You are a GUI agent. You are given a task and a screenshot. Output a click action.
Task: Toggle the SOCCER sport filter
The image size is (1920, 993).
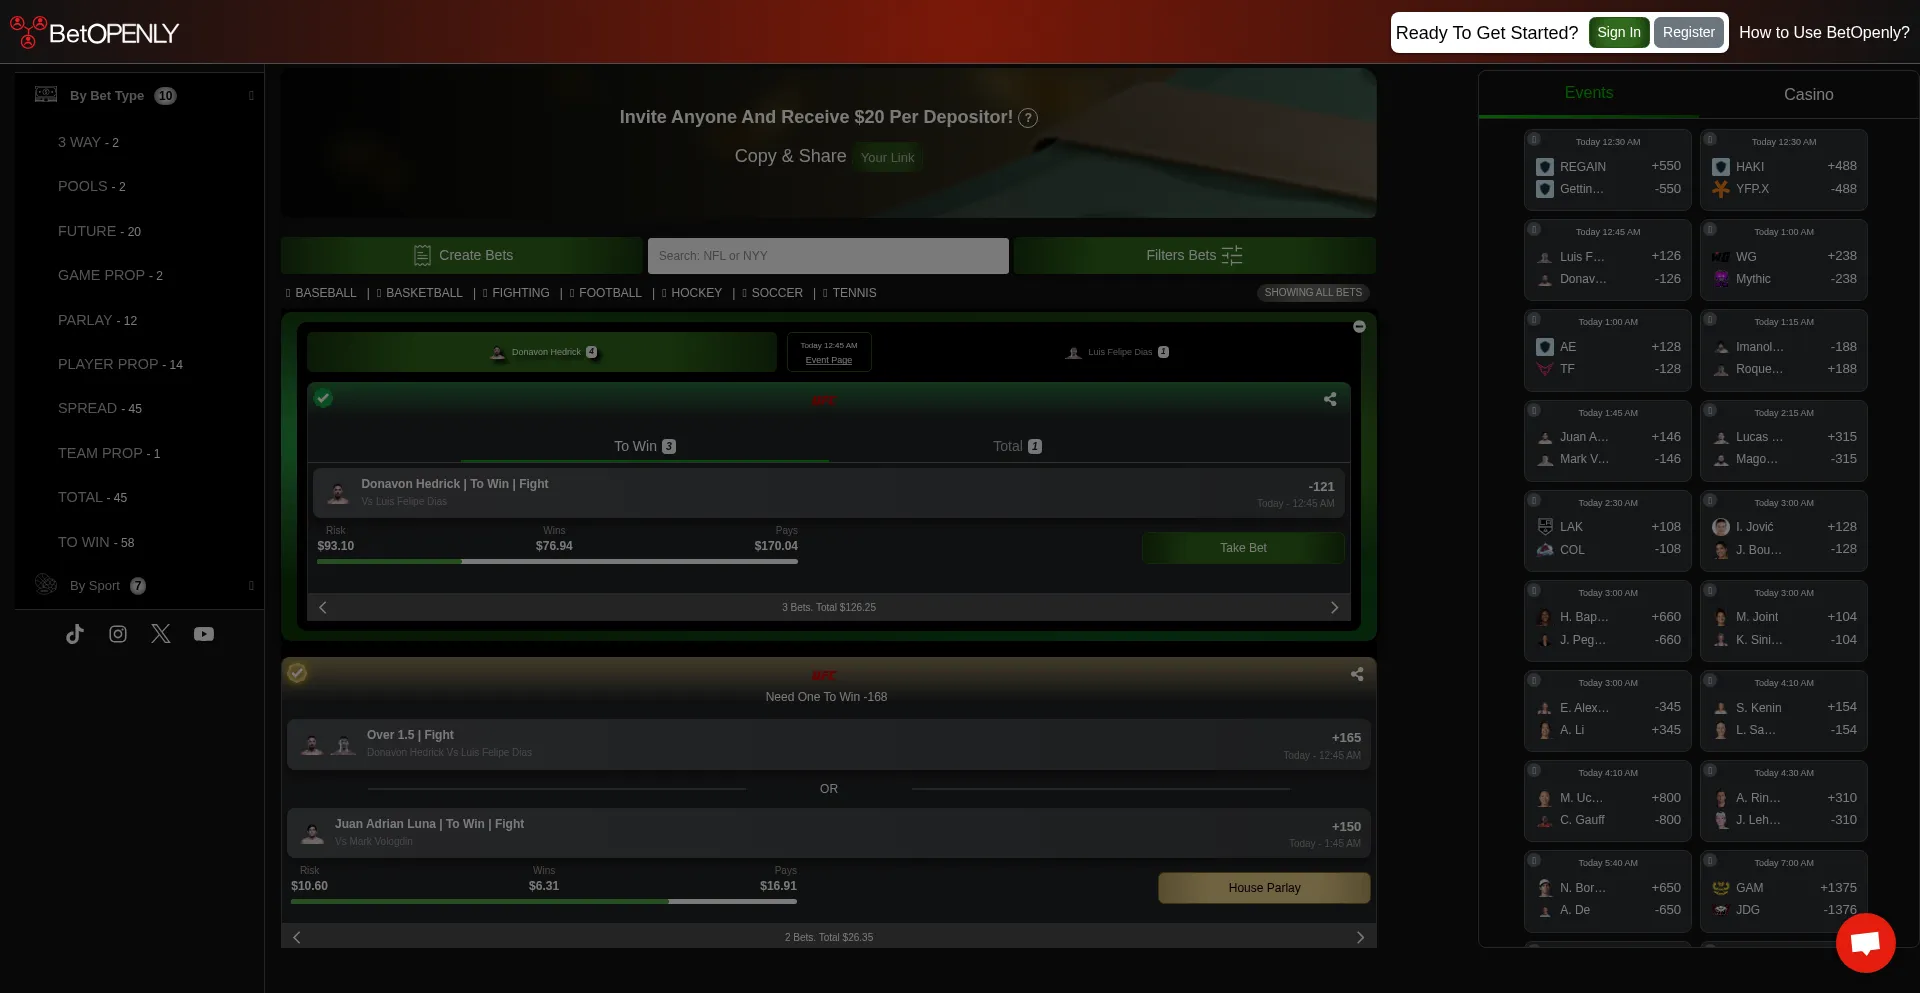coord(772,293)
